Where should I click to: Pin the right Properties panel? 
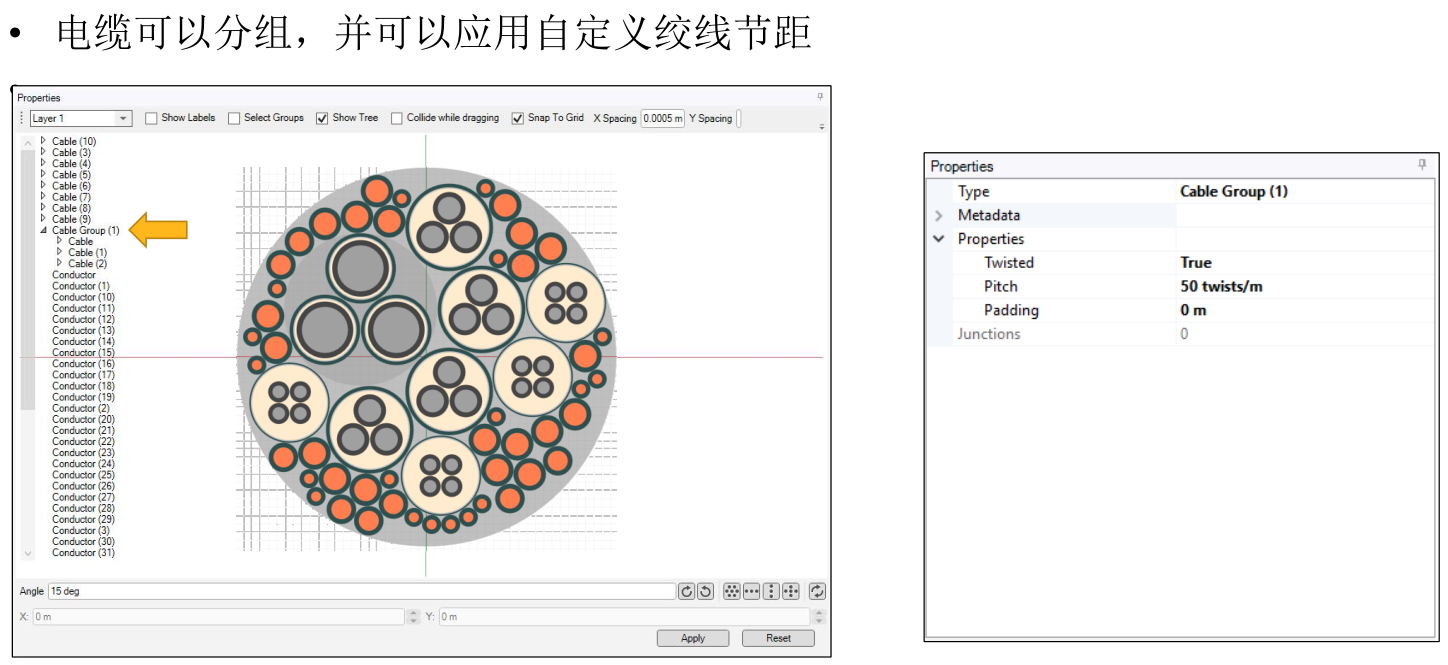(1422, 165)
